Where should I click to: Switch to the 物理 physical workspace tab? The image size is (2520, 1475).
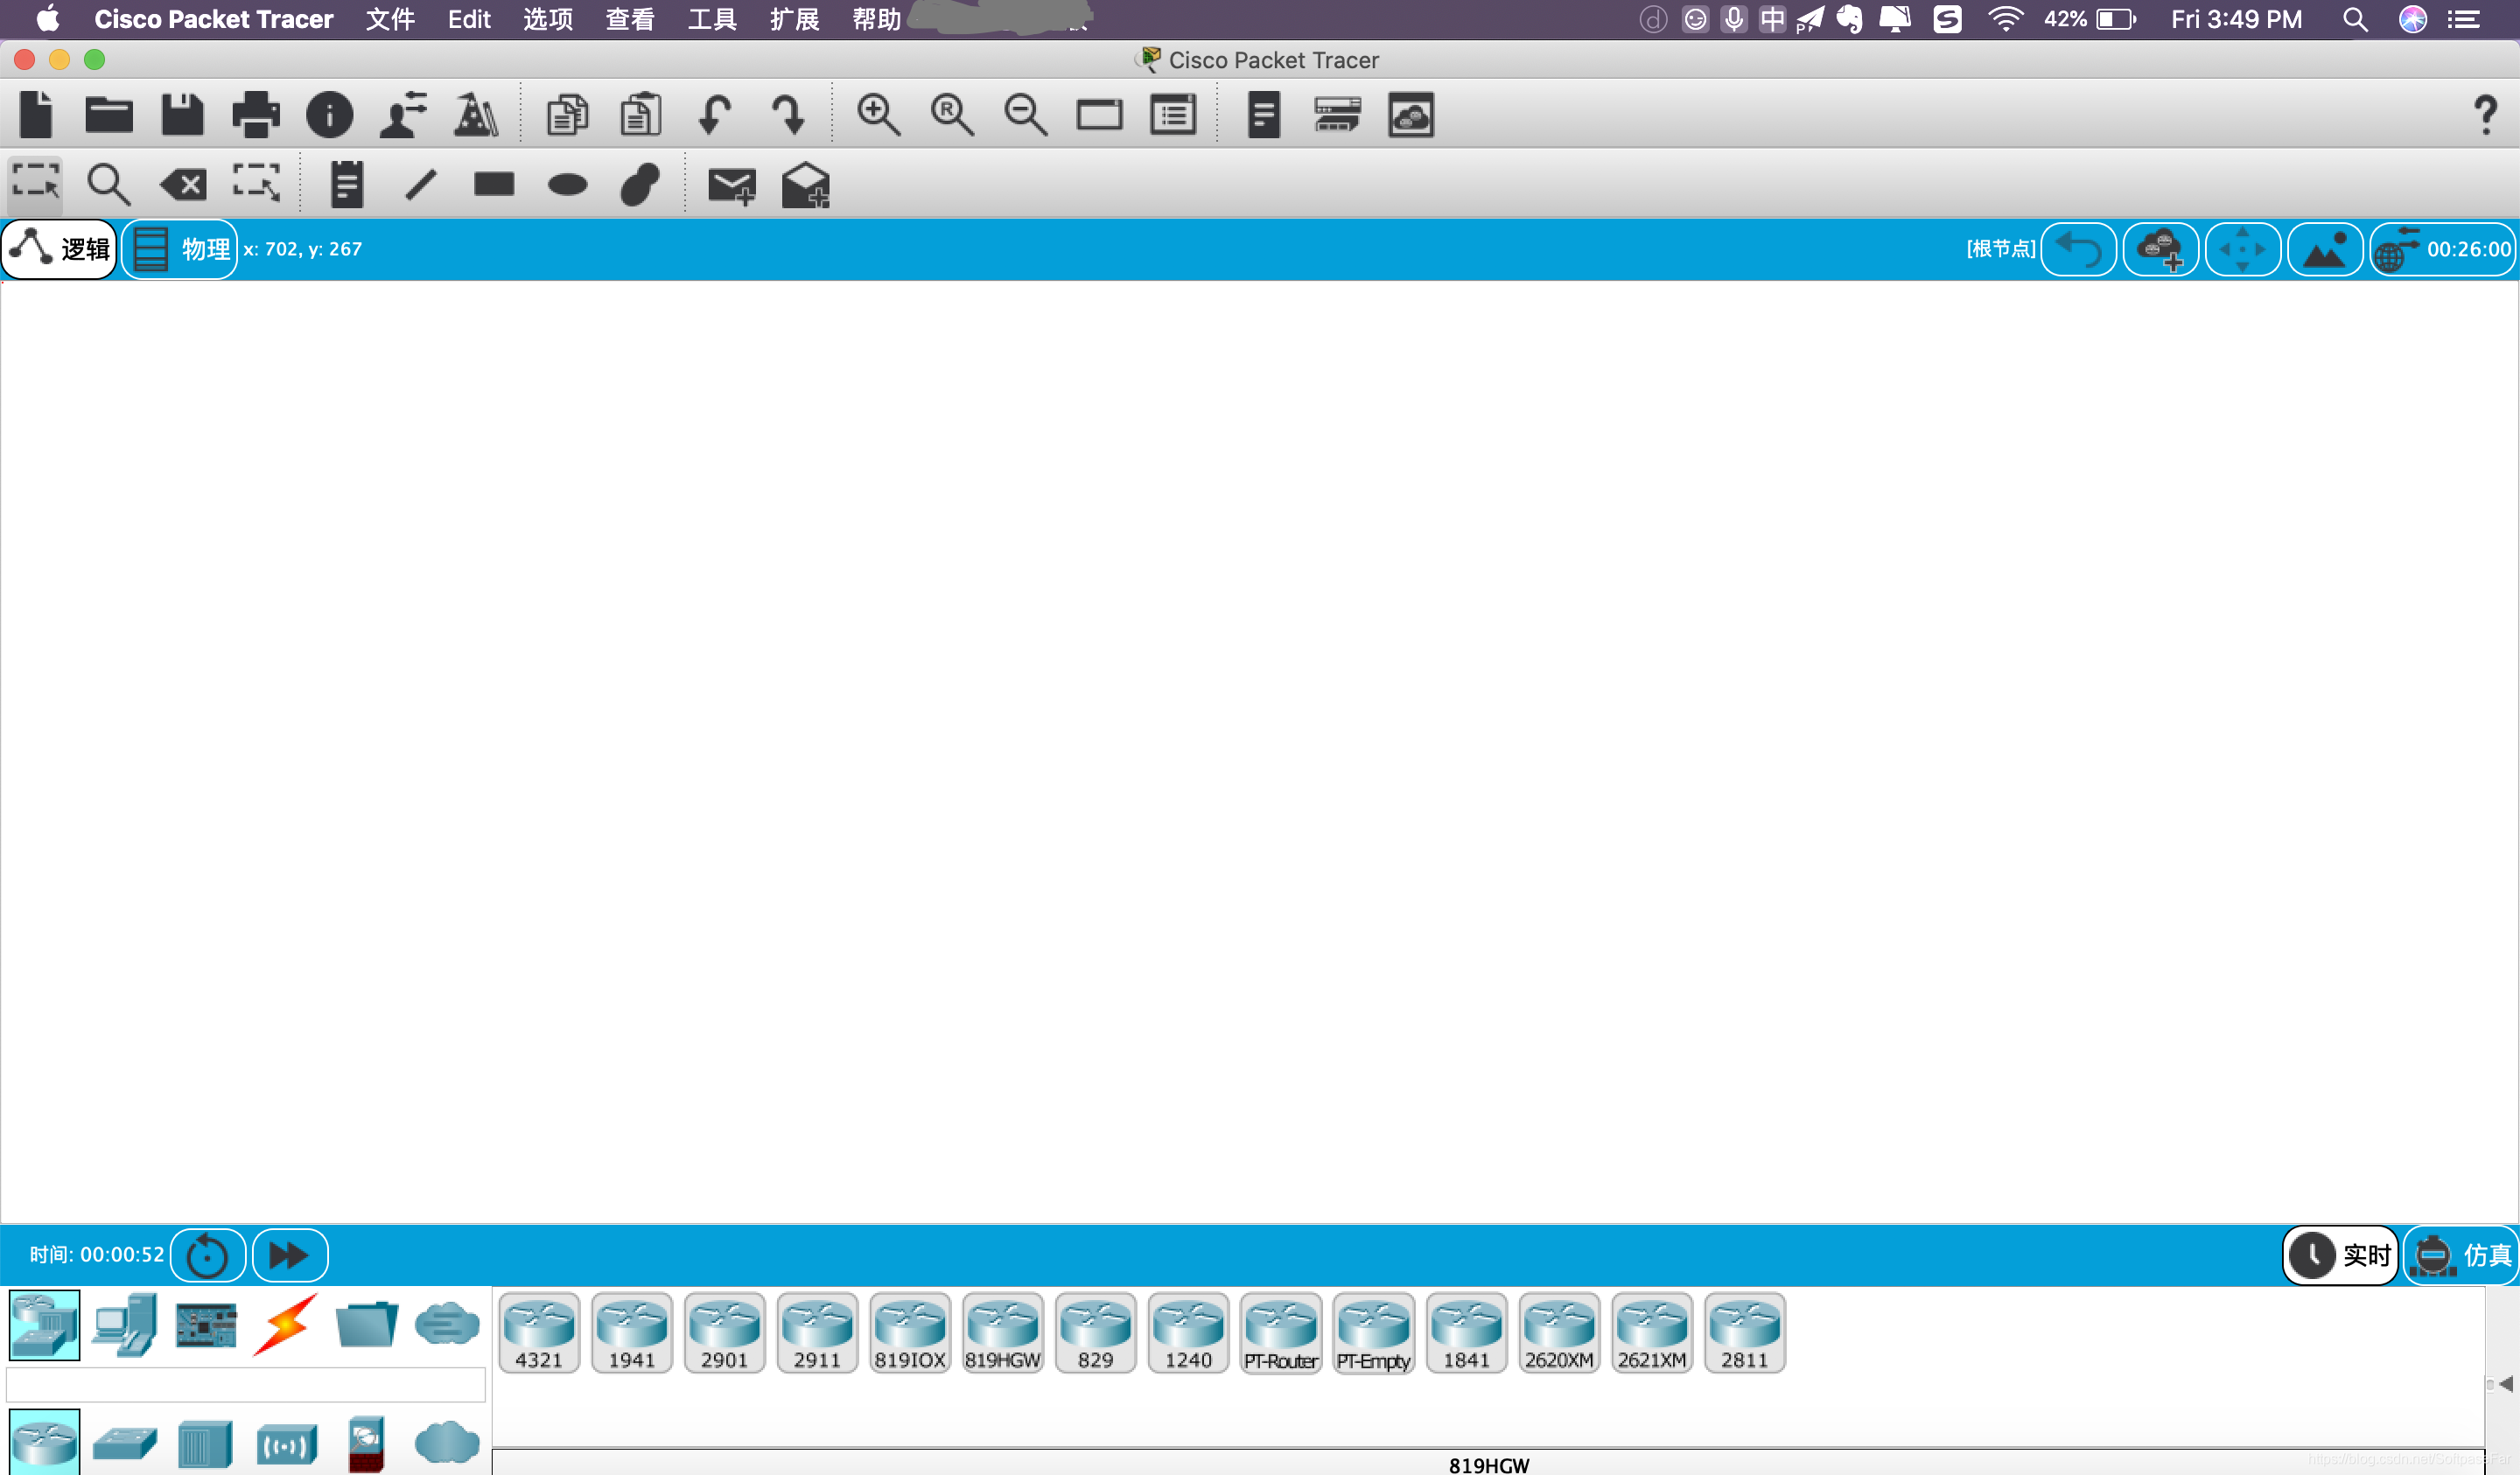pyautogui.click(x=180, y=249)
